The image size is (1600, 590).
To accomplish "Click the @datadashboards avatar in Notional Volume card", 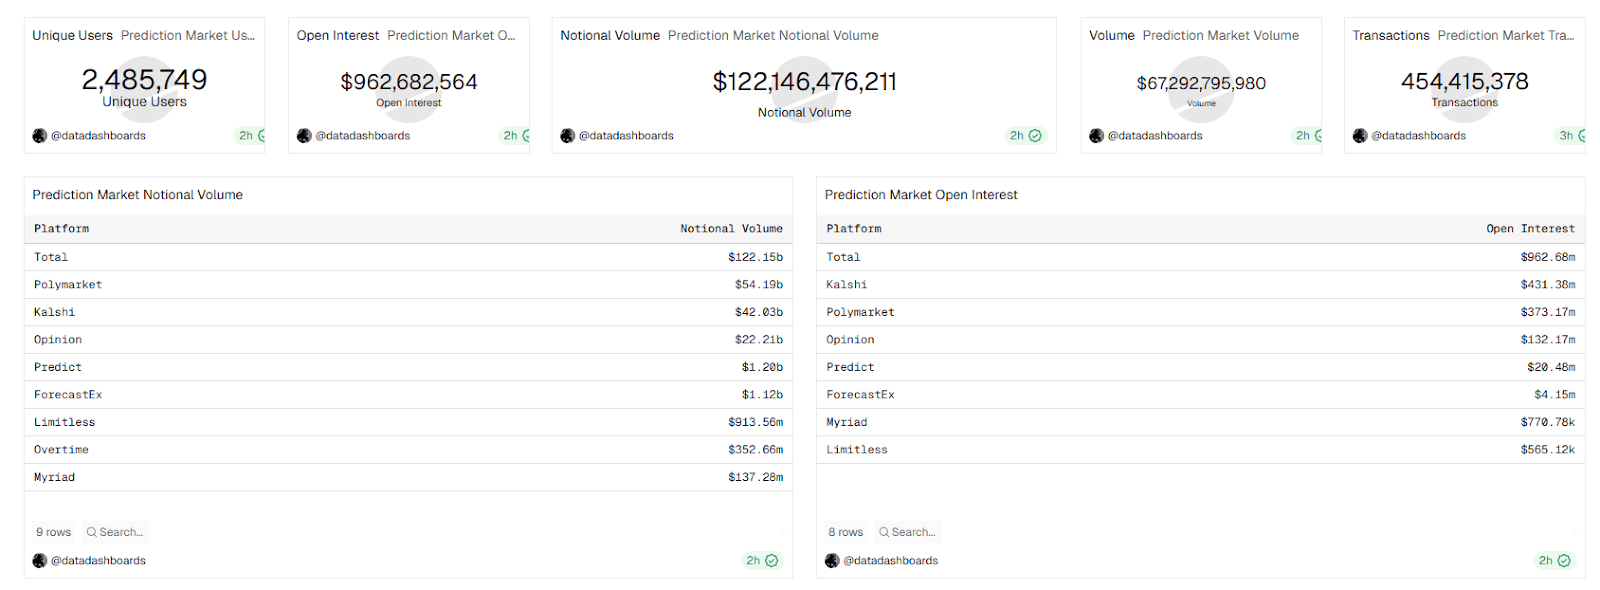I will (x=568, y=136).
